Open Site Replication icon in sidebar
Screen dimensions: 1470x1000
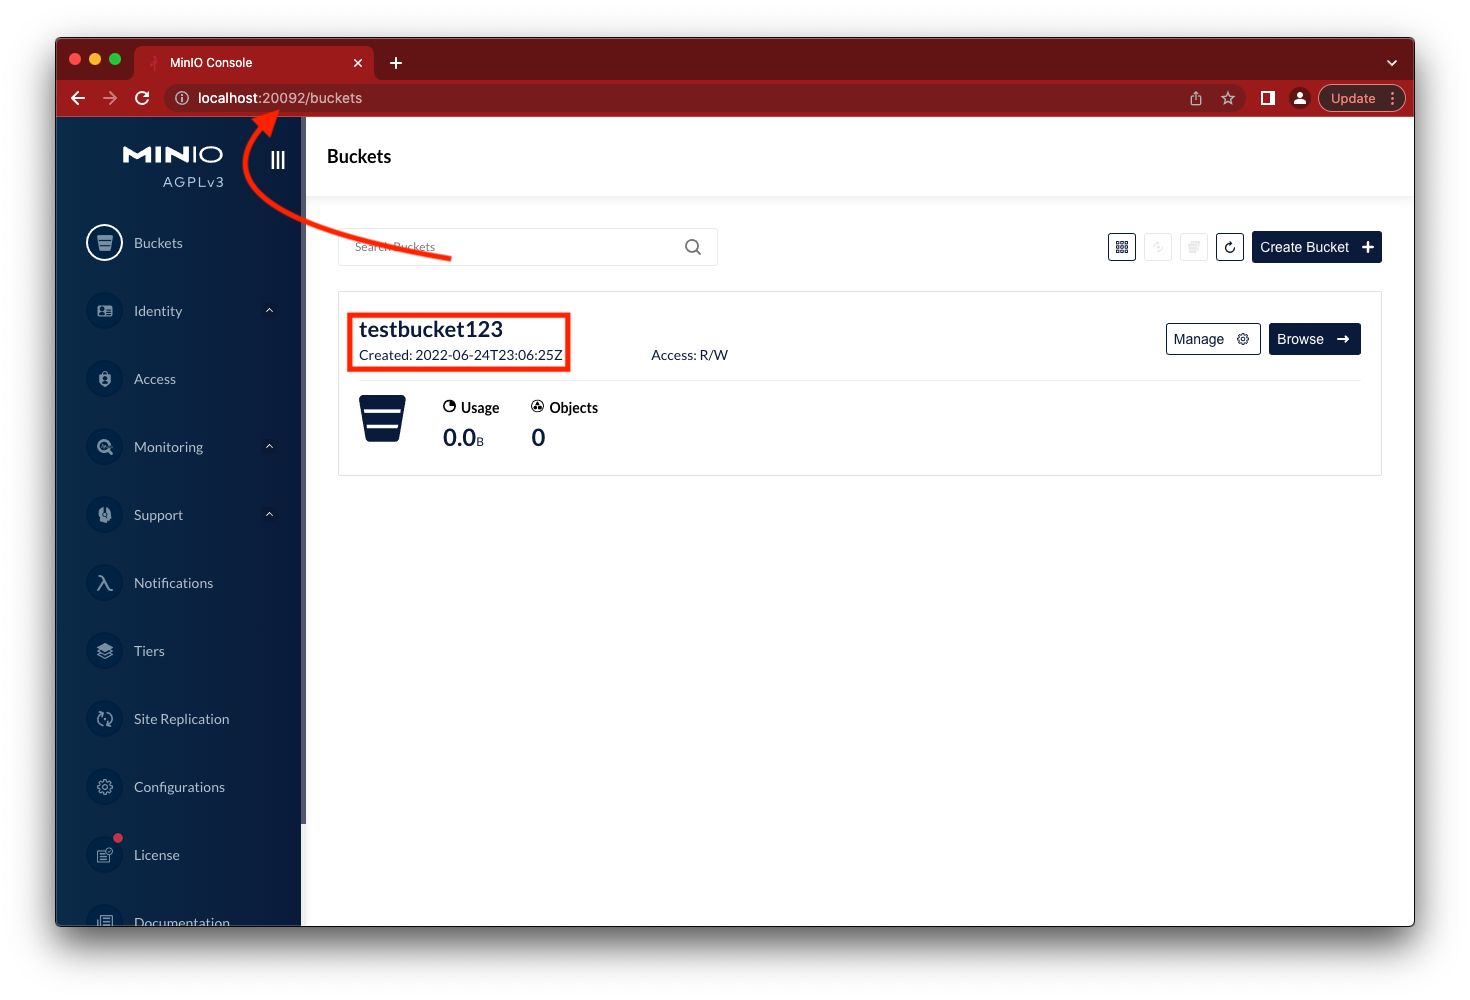[x=105, y=719]
